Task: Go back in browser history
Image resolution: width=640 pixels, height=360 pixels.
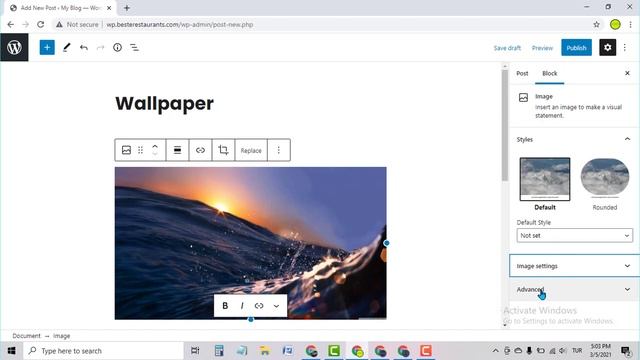Action: click(11, 24)
